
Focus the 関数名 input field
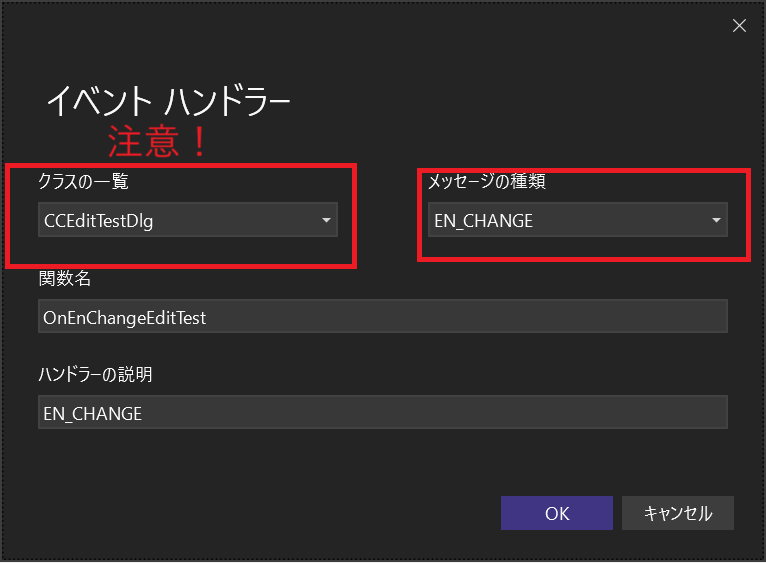[382, 317]
